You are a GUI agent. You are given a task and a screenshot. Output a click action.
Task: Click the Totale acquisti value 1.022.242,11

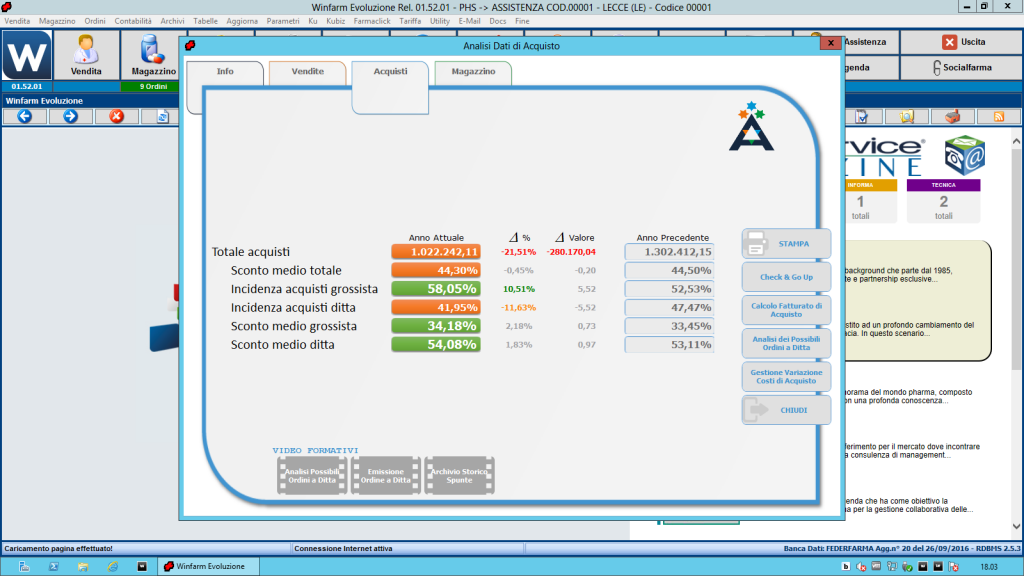(x=436, y=252)
